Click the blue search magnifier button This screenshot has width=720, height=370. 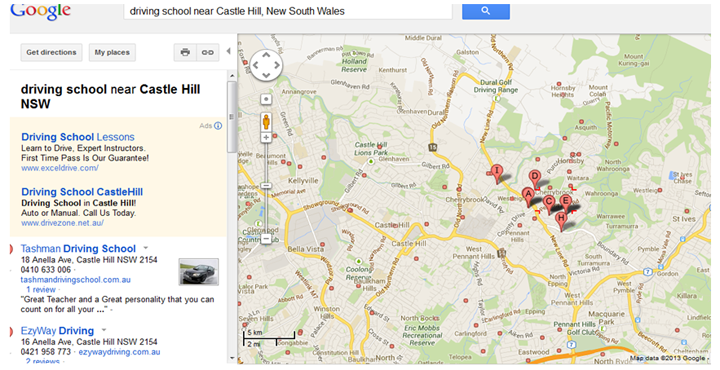click(485, 11)
